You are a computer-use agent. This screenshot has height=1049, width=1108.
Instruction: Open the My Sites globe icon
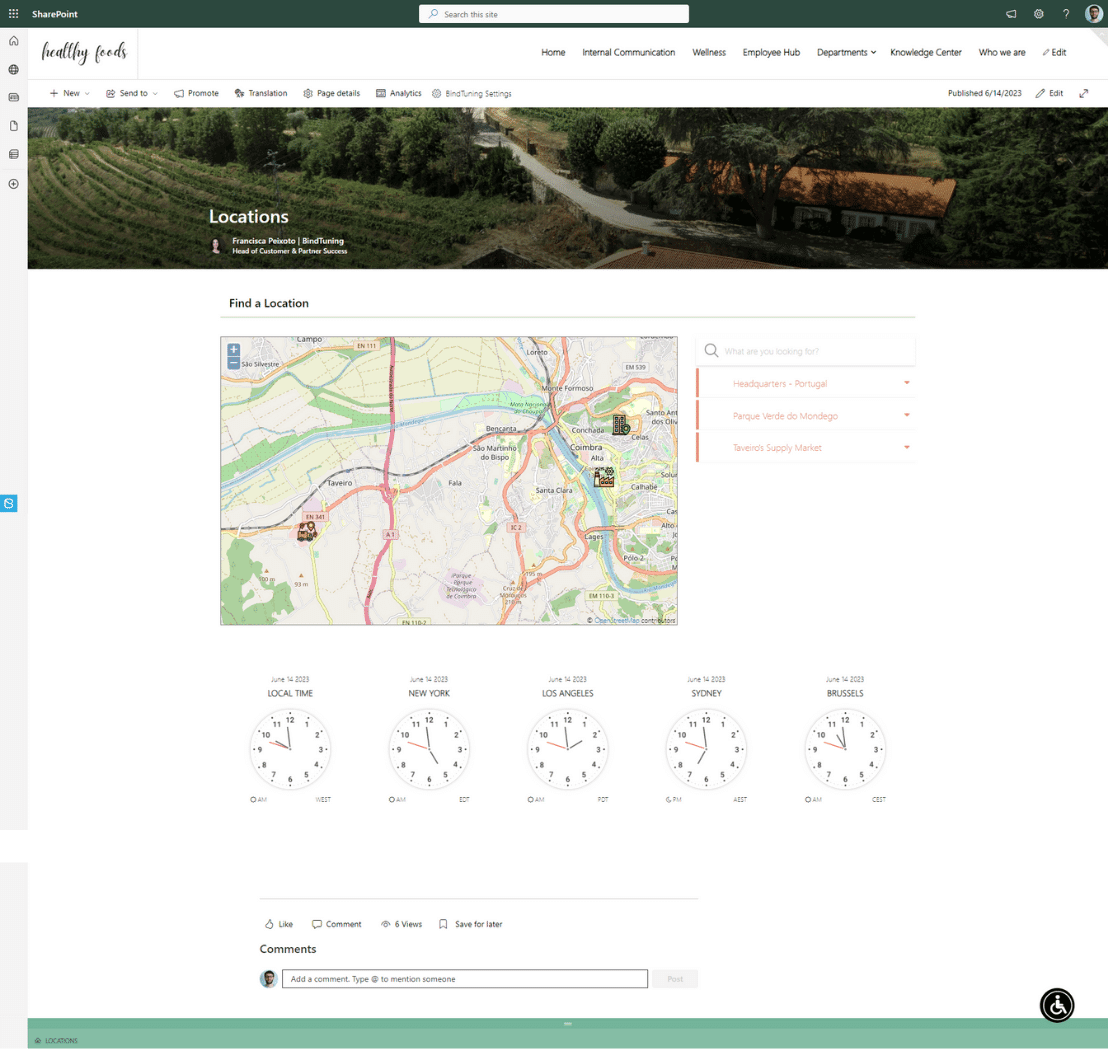point(13,69)
